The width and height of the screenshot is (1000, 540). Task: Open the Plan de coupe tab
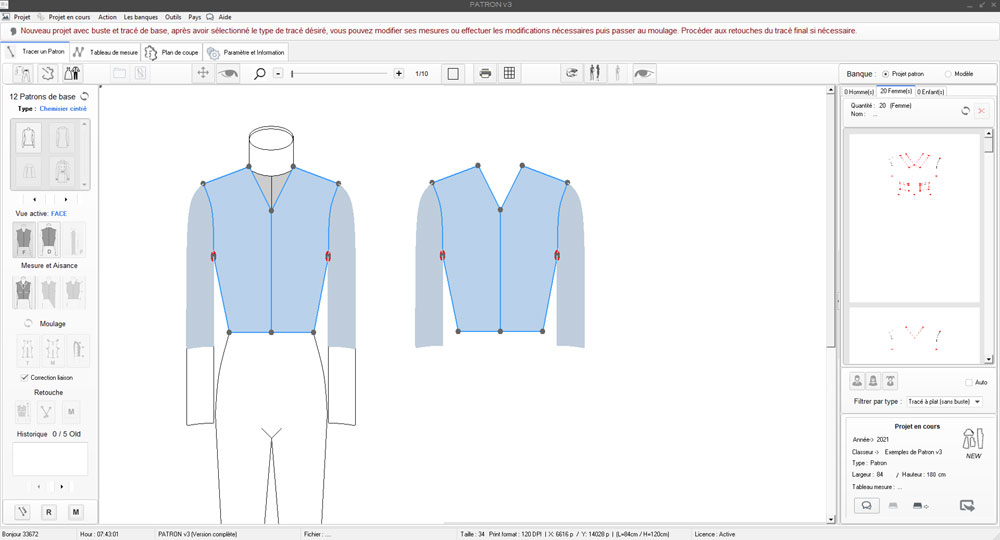point(172,52)
